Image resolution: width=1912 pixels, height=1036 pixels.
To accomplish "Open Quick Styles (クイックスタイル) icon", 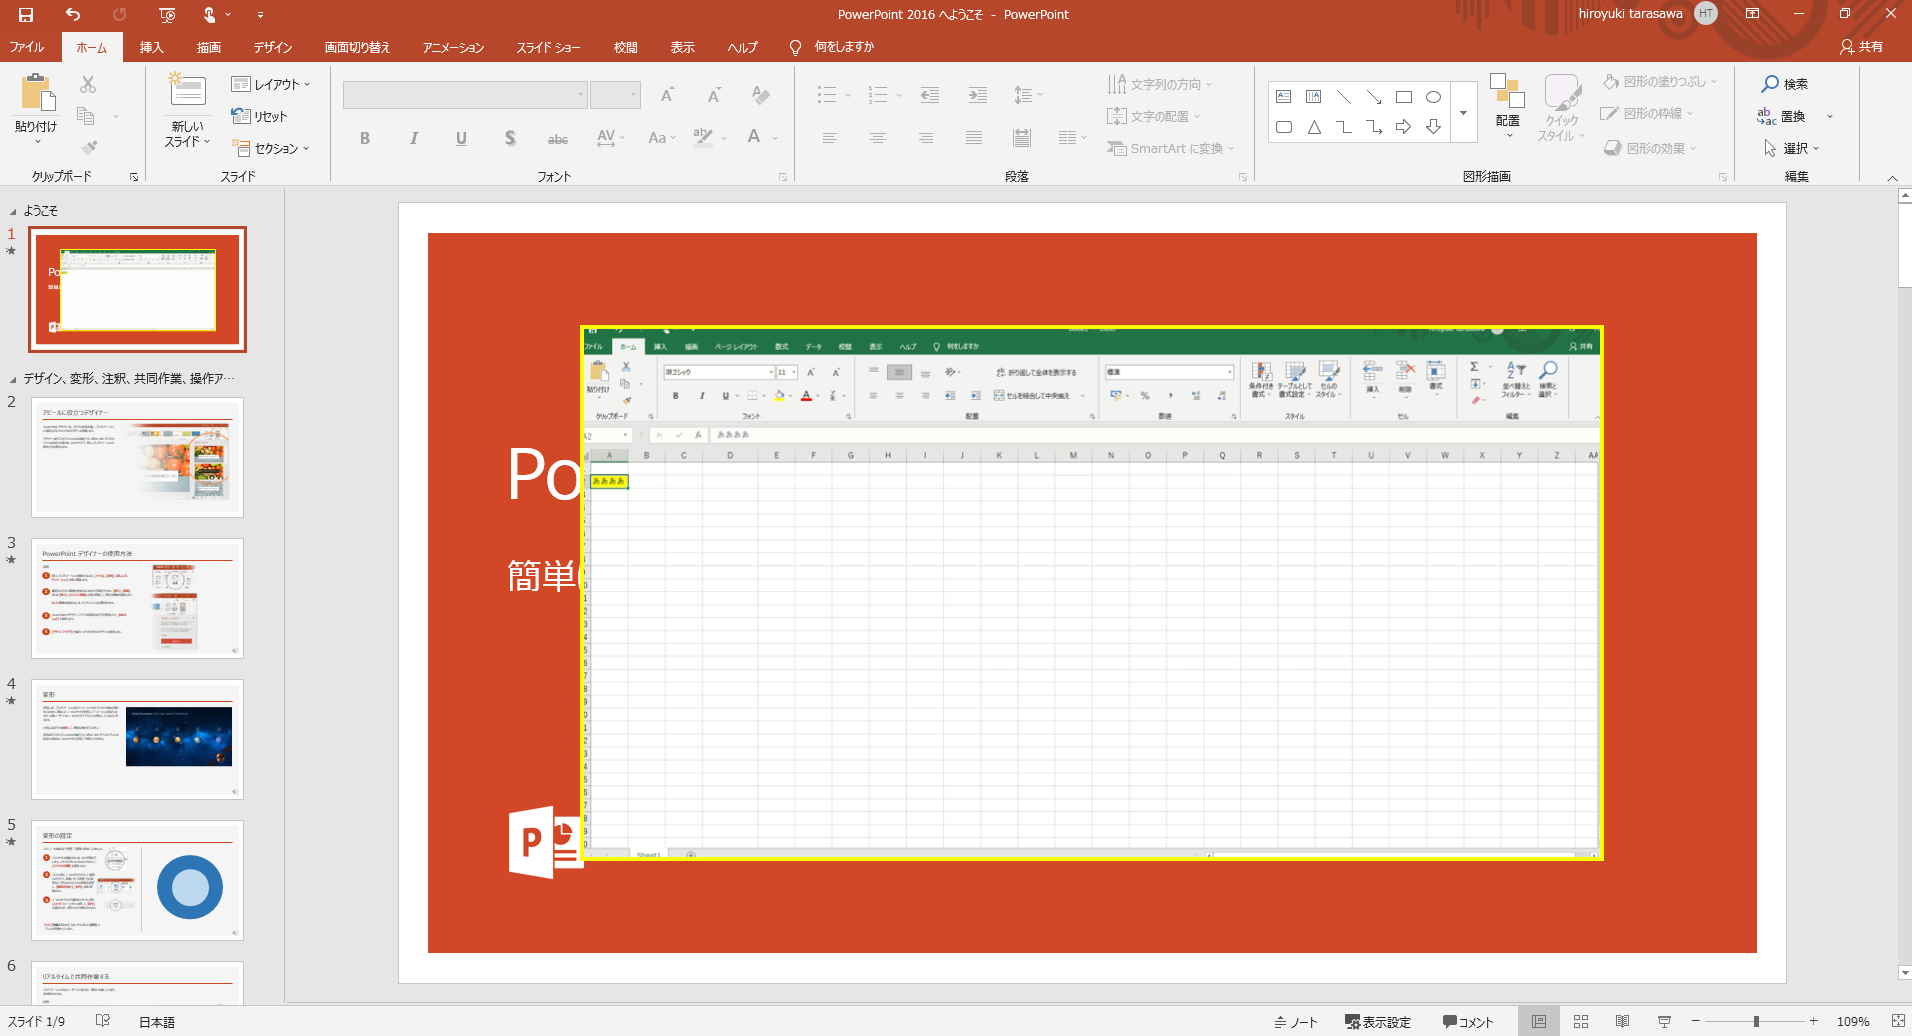I will 1561,91.
